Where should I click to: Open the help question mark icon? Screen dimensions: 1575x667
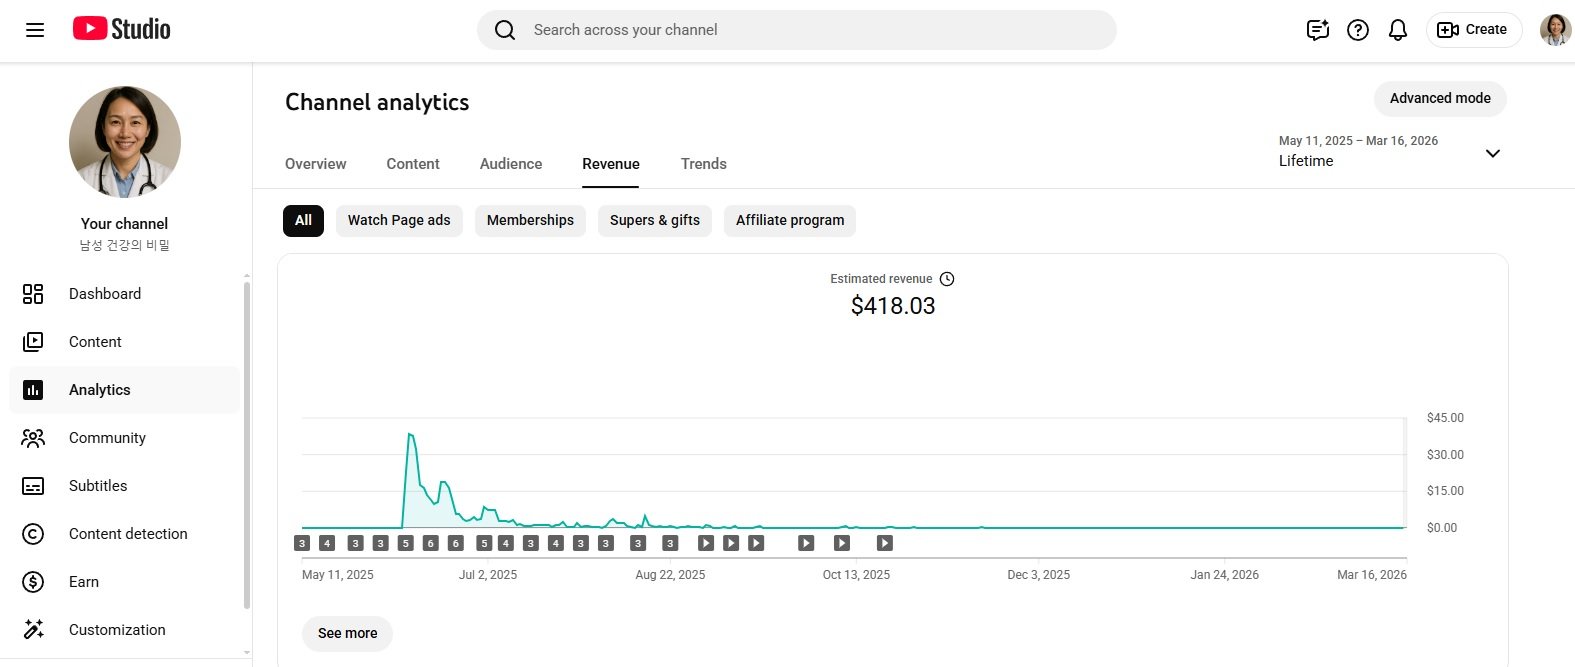point(1357,30)
